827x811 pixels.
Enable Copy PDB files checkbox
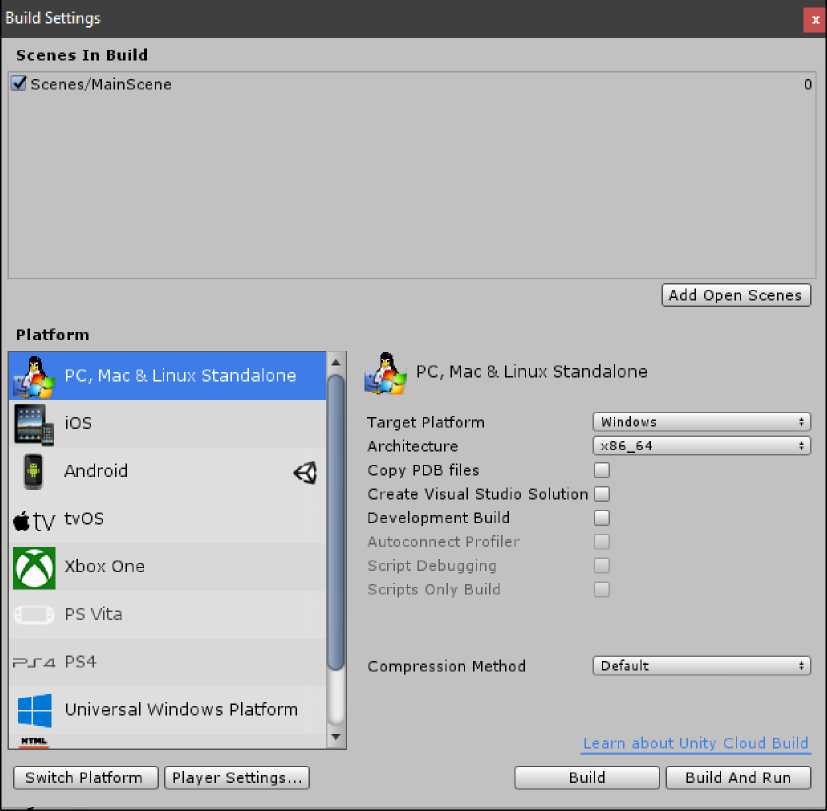(602, 470)
